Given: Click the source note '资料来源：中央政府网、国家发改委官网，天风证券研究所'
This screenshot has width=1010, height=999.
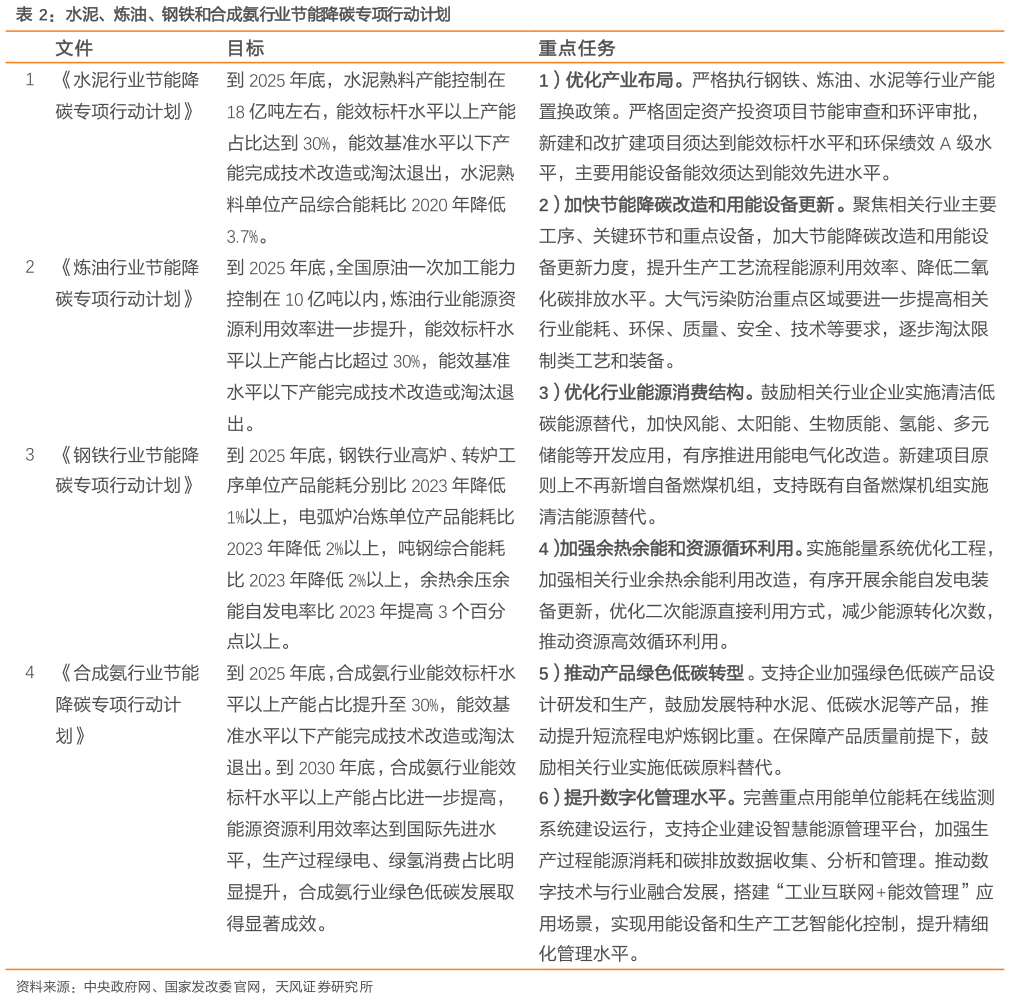Looking at the screenshot, I should (x=195, y=987).
